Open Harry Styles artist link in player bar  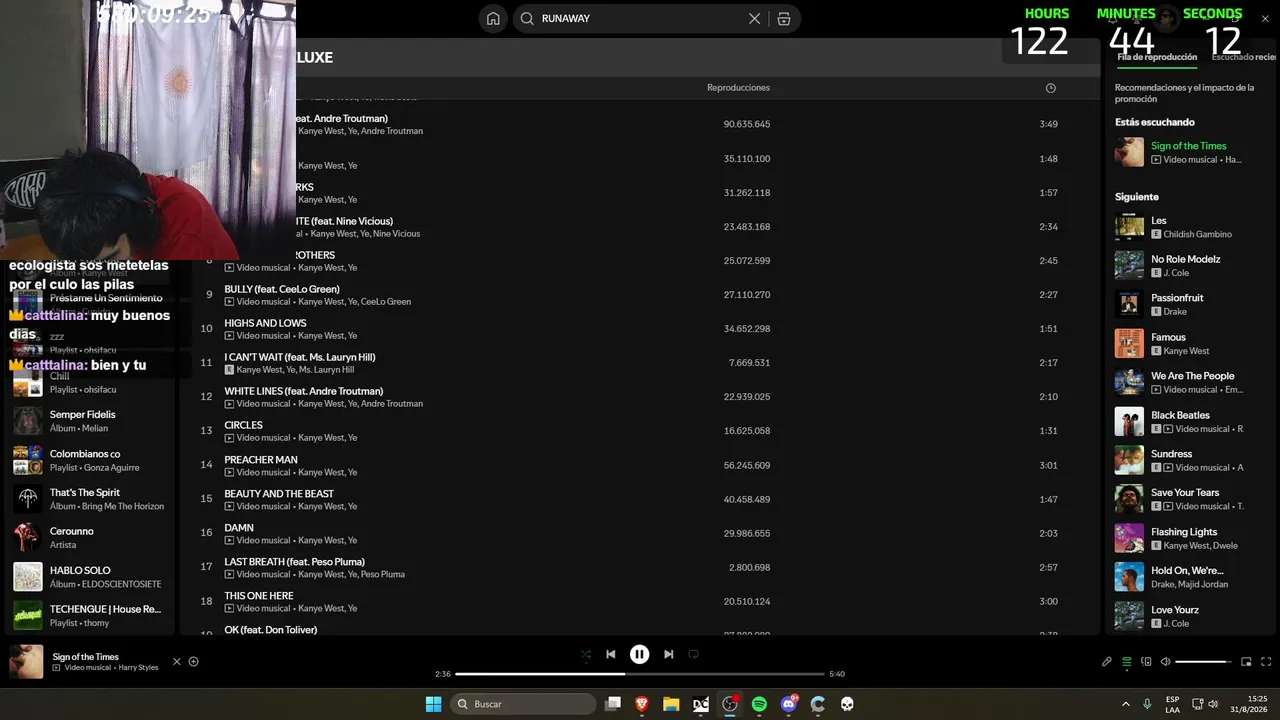(136, 667)
